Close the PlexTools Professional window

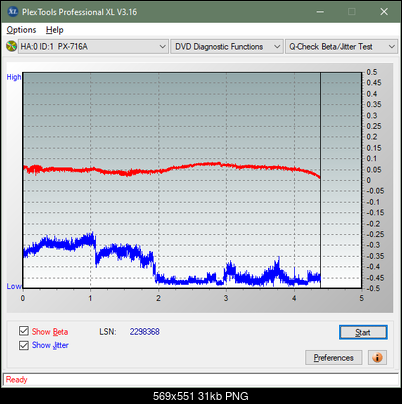pos(384,12)
